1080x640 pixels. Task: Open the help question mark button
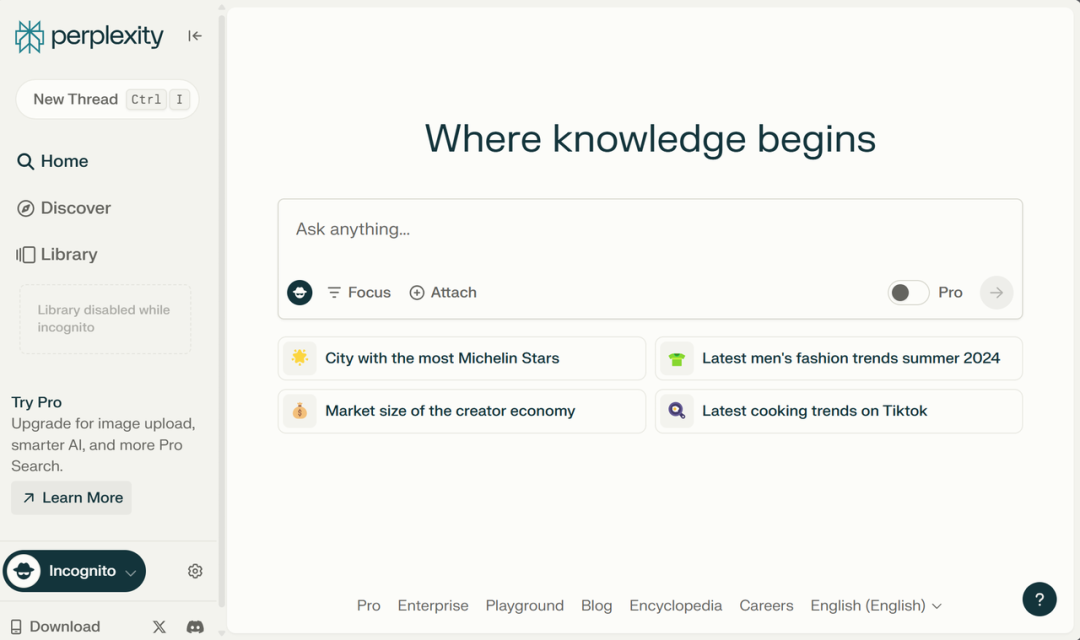pos(1039,599)
